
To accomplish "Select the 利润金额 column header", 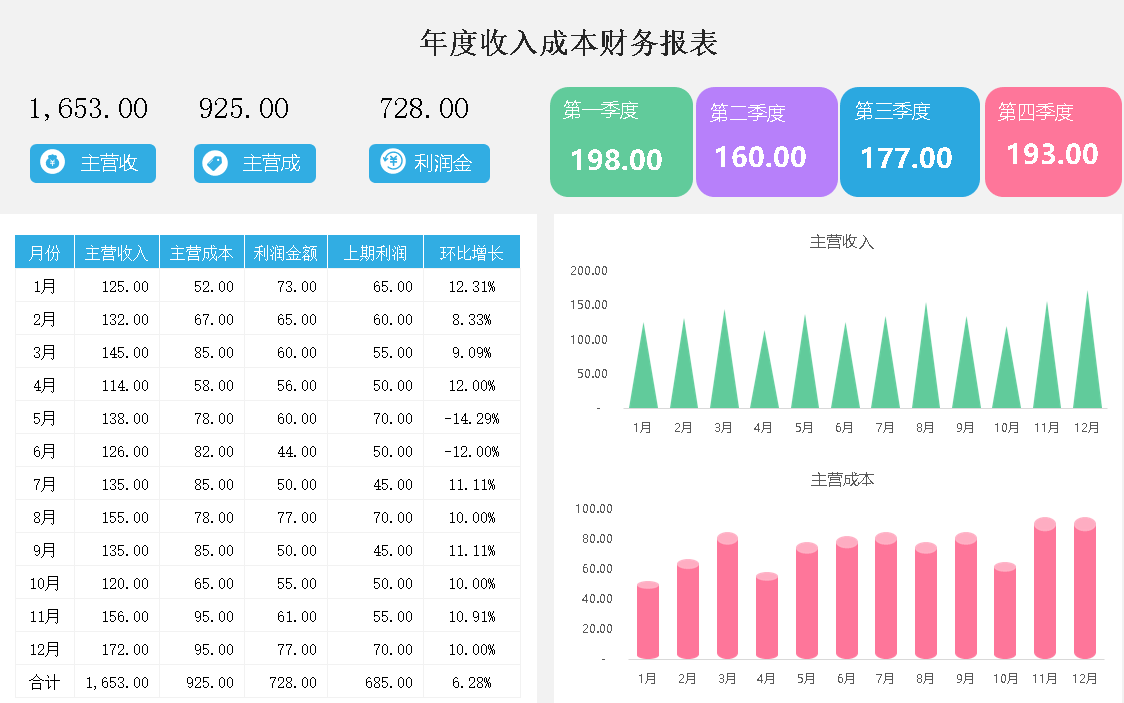I will point(286,253).
